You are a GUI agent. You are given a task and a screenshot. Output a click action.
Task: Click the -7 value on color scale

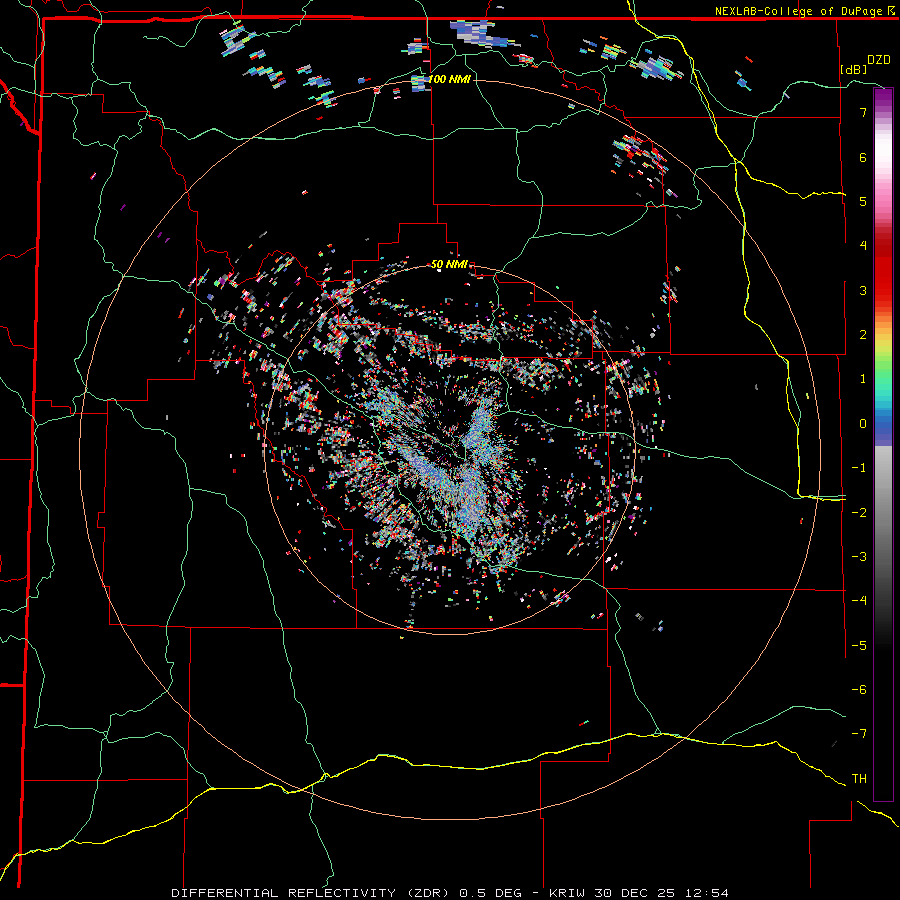tap(859, 734)
